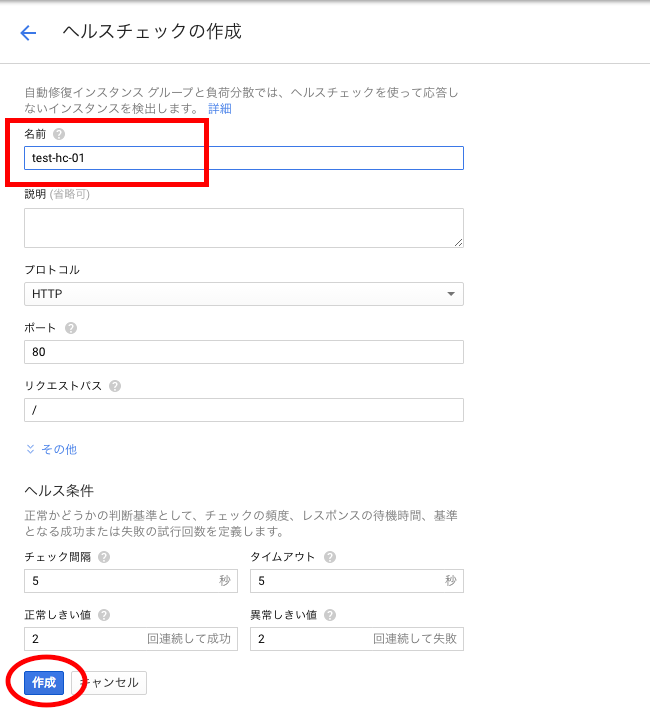Open the プロトコル dropdown showing HTTP
Viewport: 650px width, 710px height.
[x=244, y=294]
